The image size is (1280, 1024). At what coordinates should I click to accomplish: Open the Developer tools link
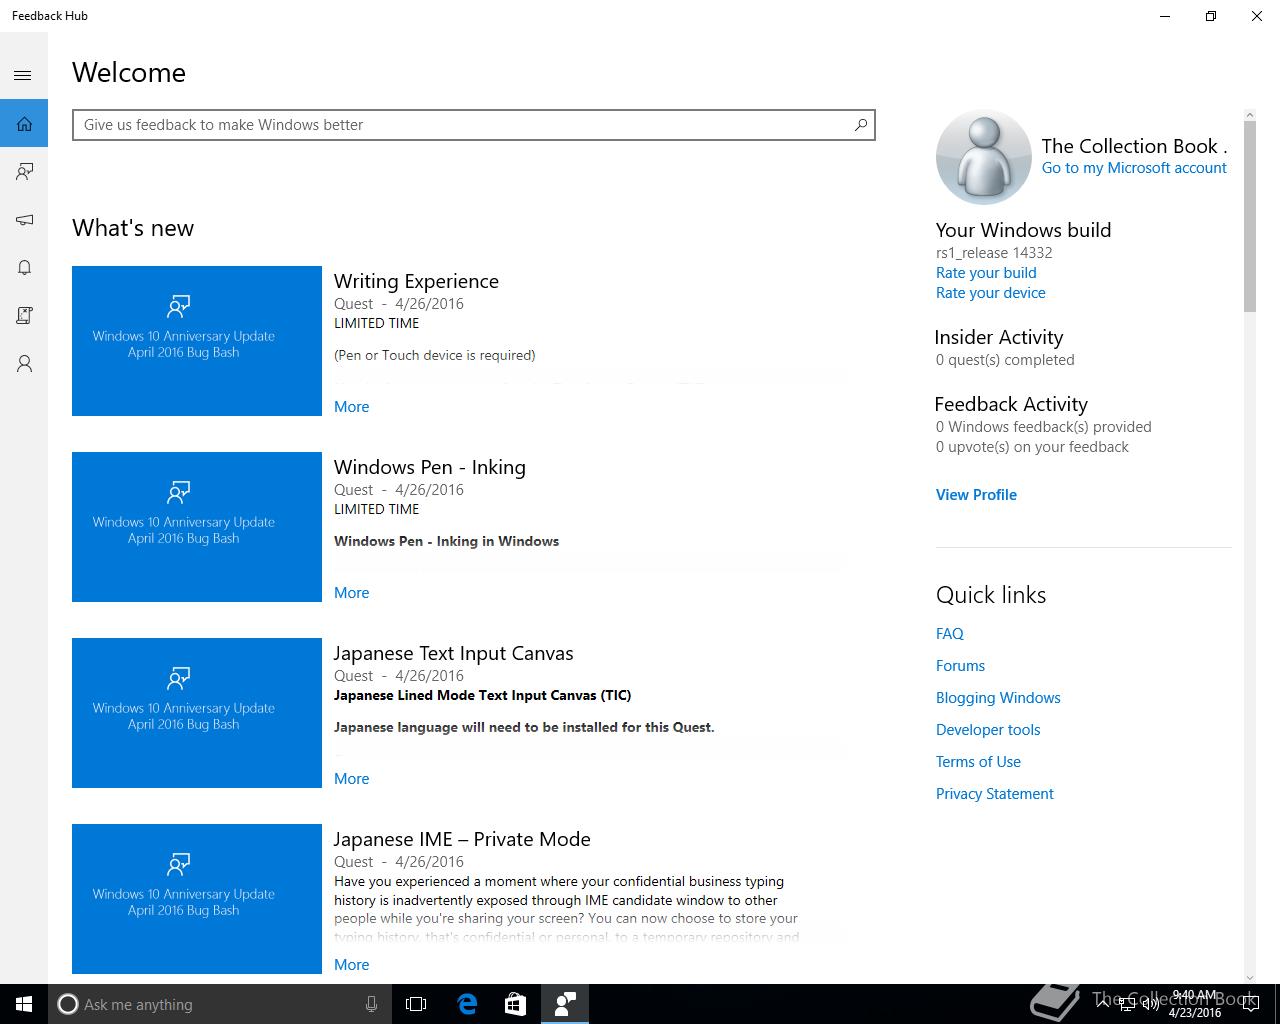[988, 730]
